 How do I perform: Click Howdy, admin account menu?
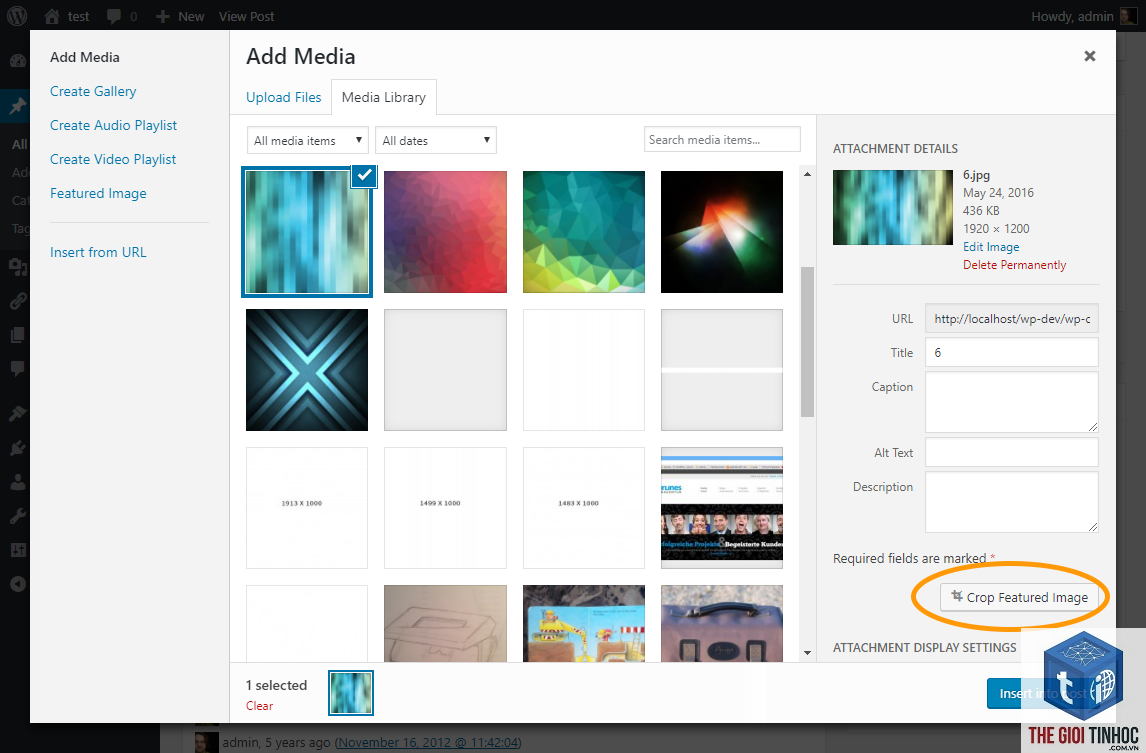coord(1083,16)
